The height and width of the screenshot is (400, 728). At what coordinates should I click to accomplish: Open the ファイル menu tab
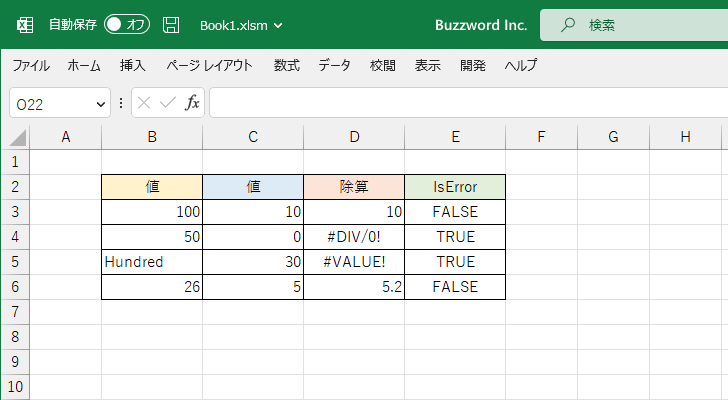30,66
